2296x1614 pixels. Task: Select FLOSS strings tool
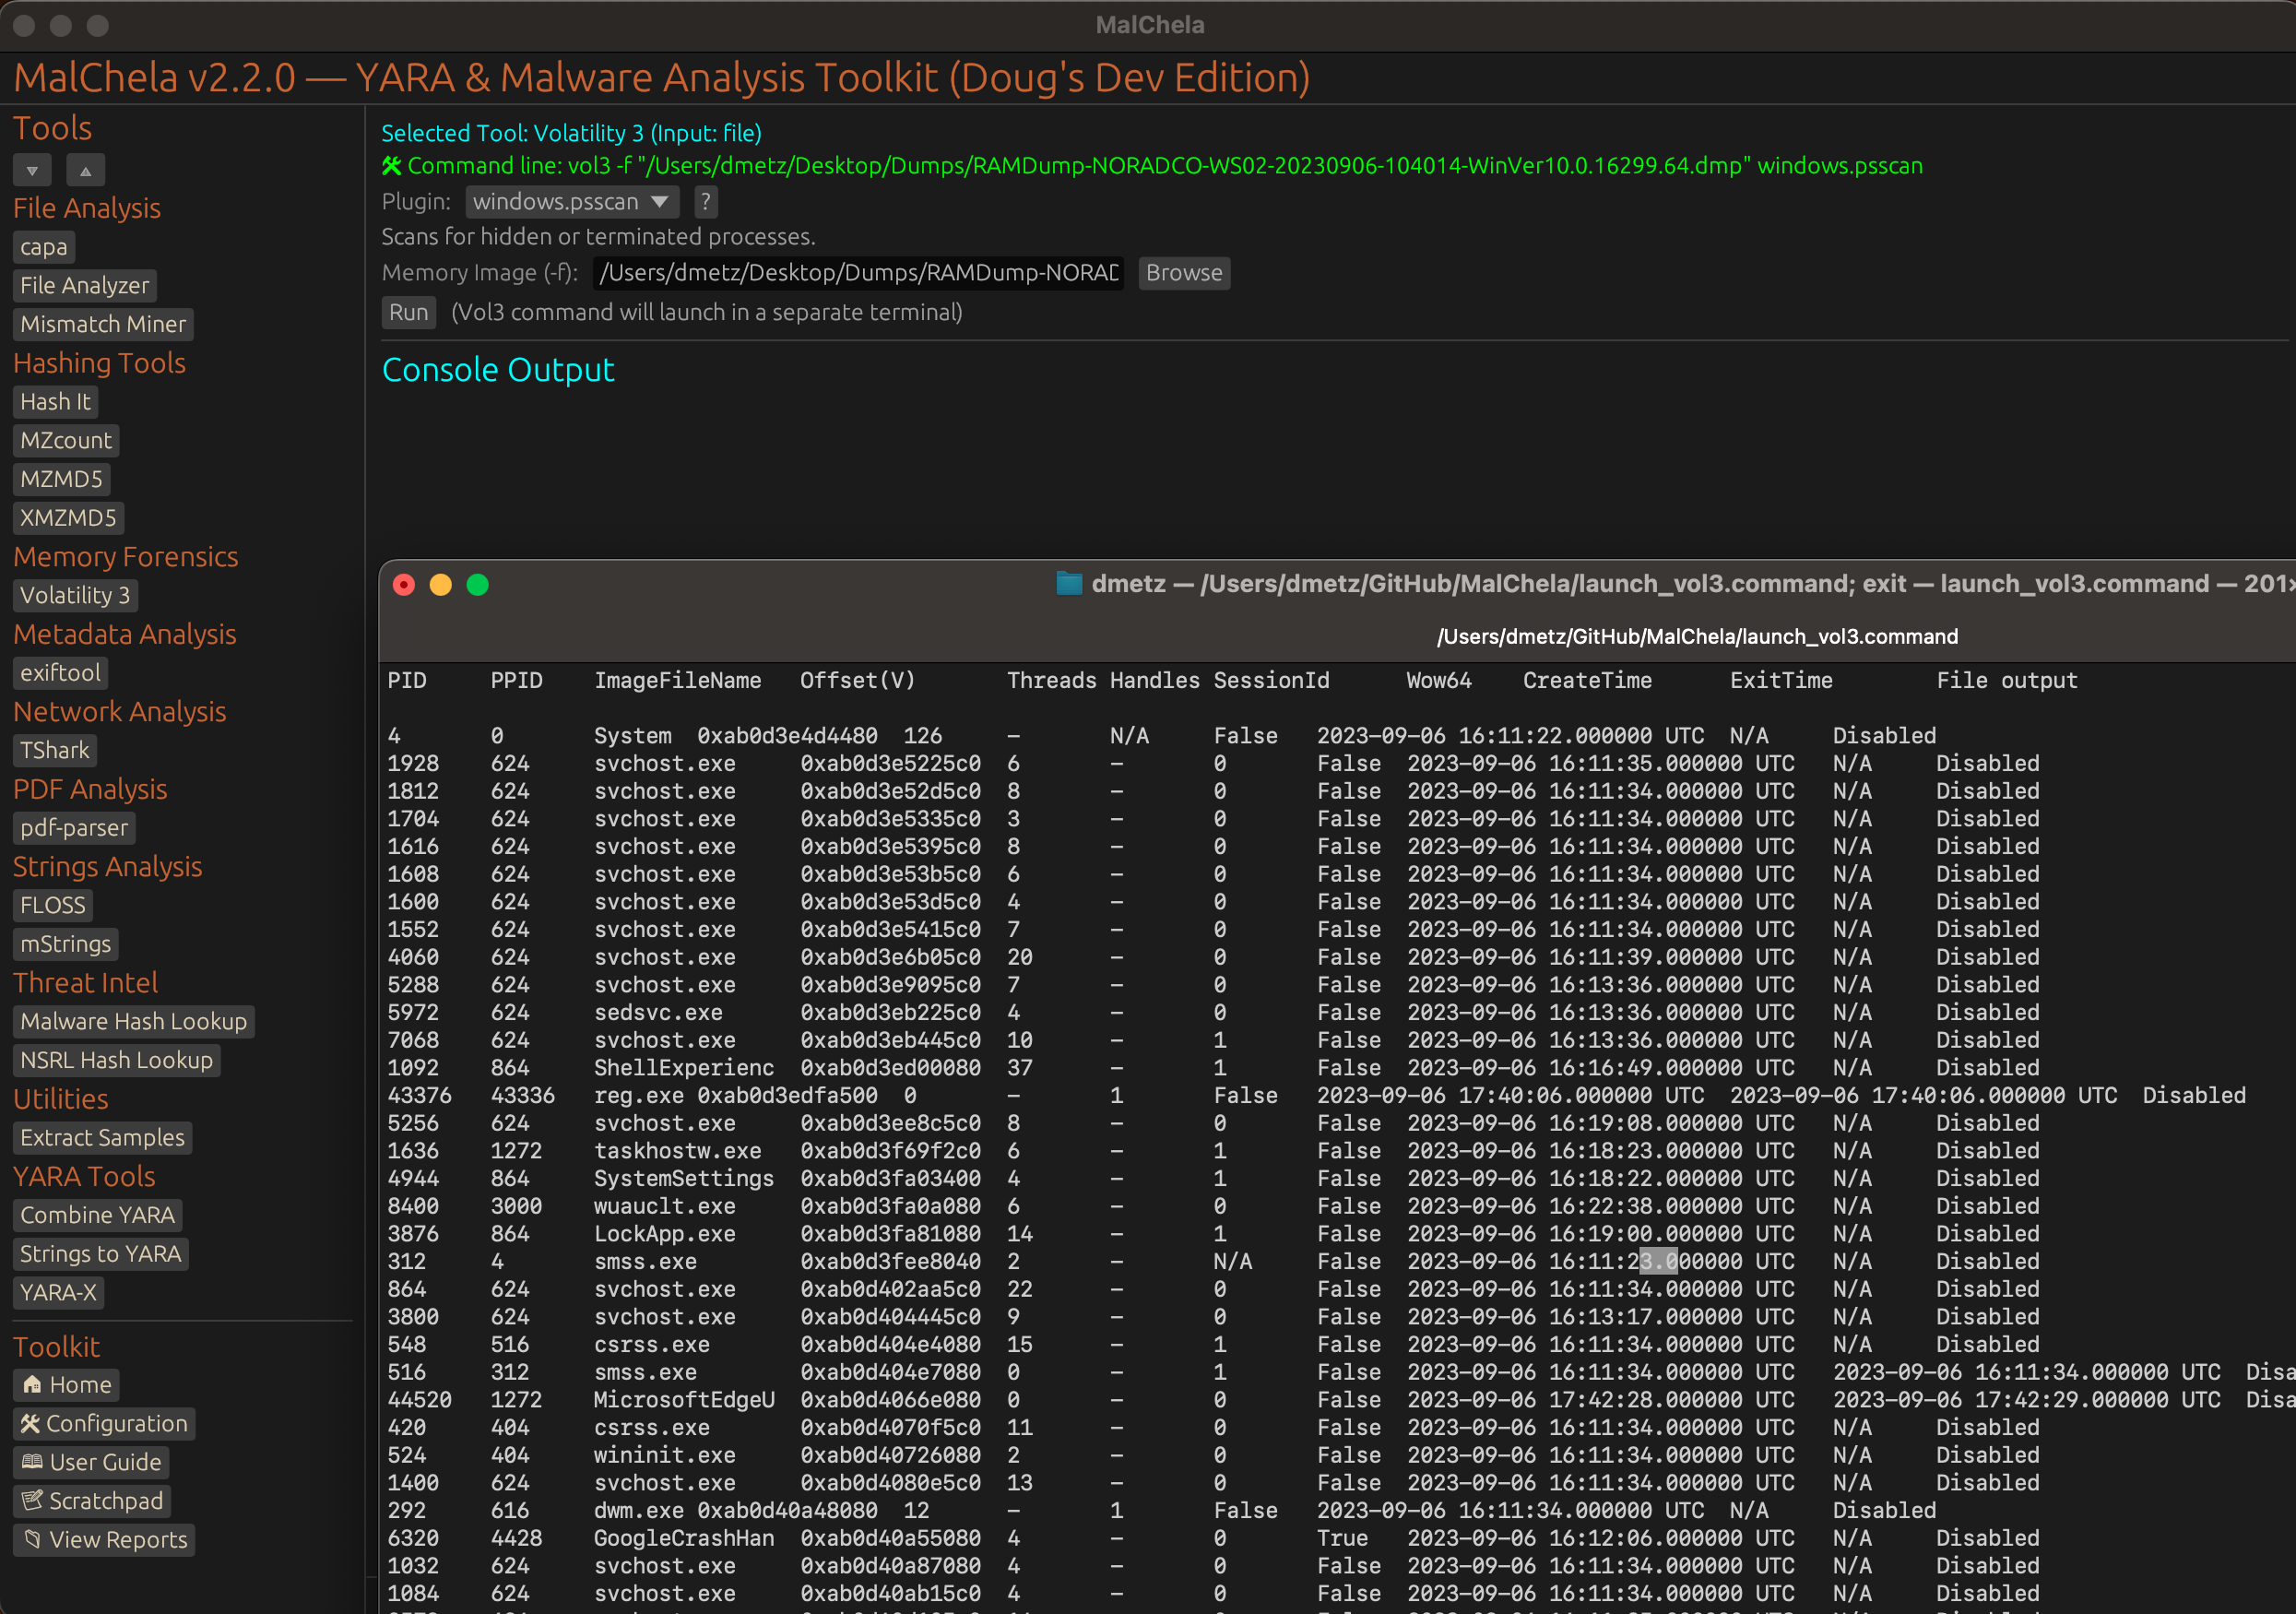pyautogui.click(x=53, y=906)
